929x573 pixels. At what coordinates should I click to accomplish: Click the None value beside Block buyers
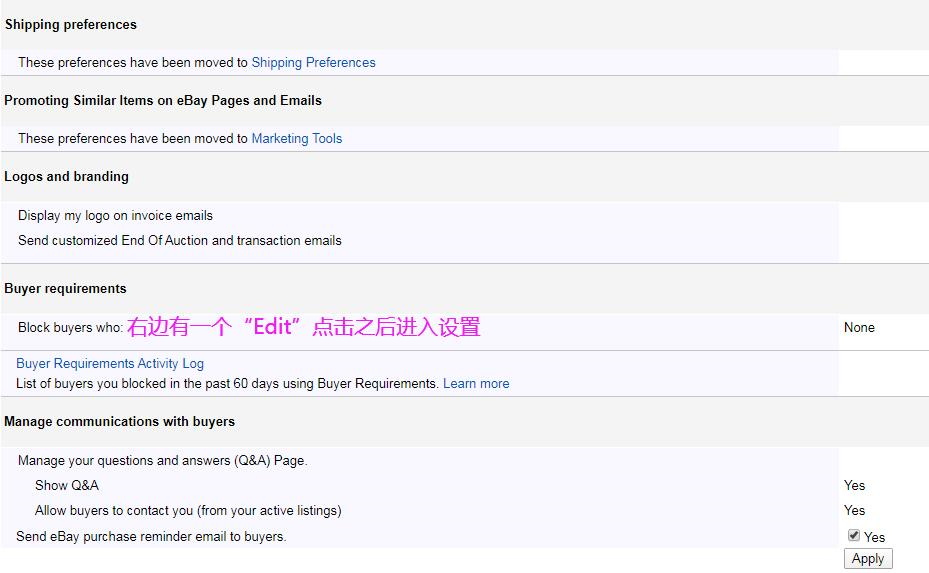[859, 327]
